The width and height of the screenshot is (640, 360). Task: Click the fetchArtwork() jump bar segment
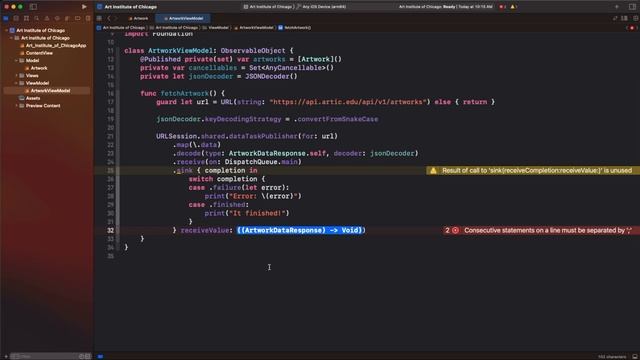[295, 28]
